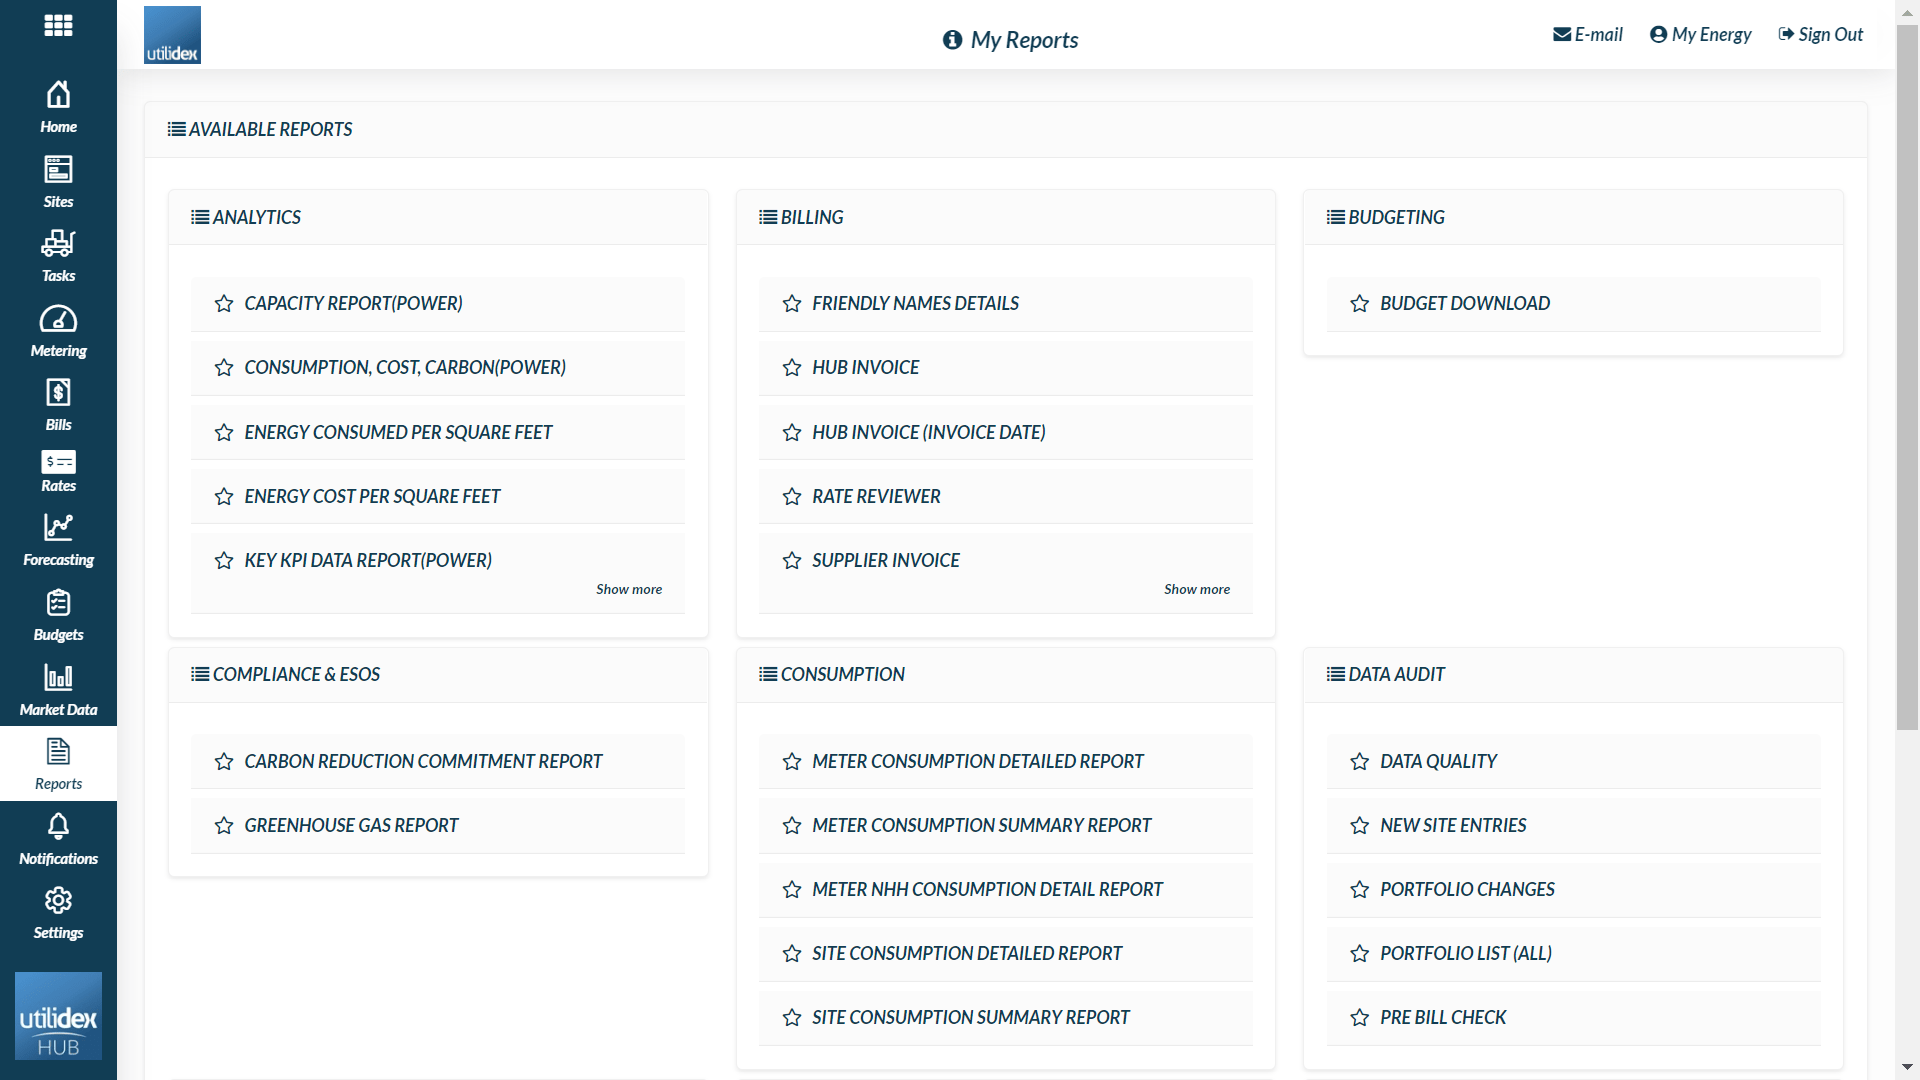This screenshot has width=1920, height=1080.
Task: Star the Hub Invoice report
Action: (x=792, y=368)
